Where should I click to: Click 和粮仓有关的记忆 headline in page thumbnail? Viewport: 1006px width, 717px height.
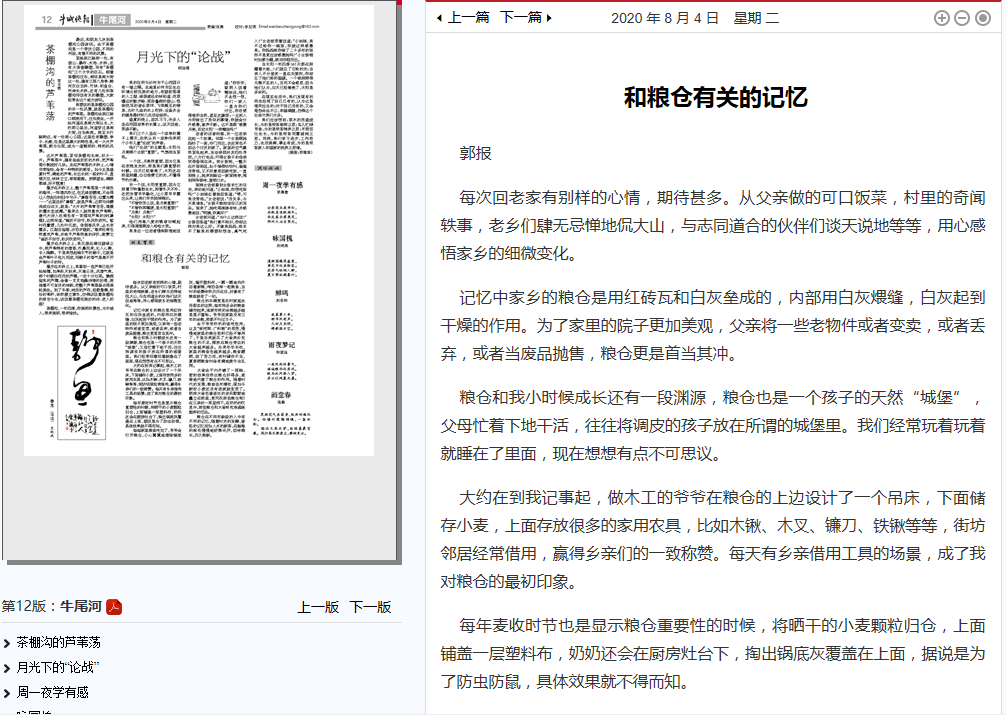pyautogui.click(x=185, y=258)
